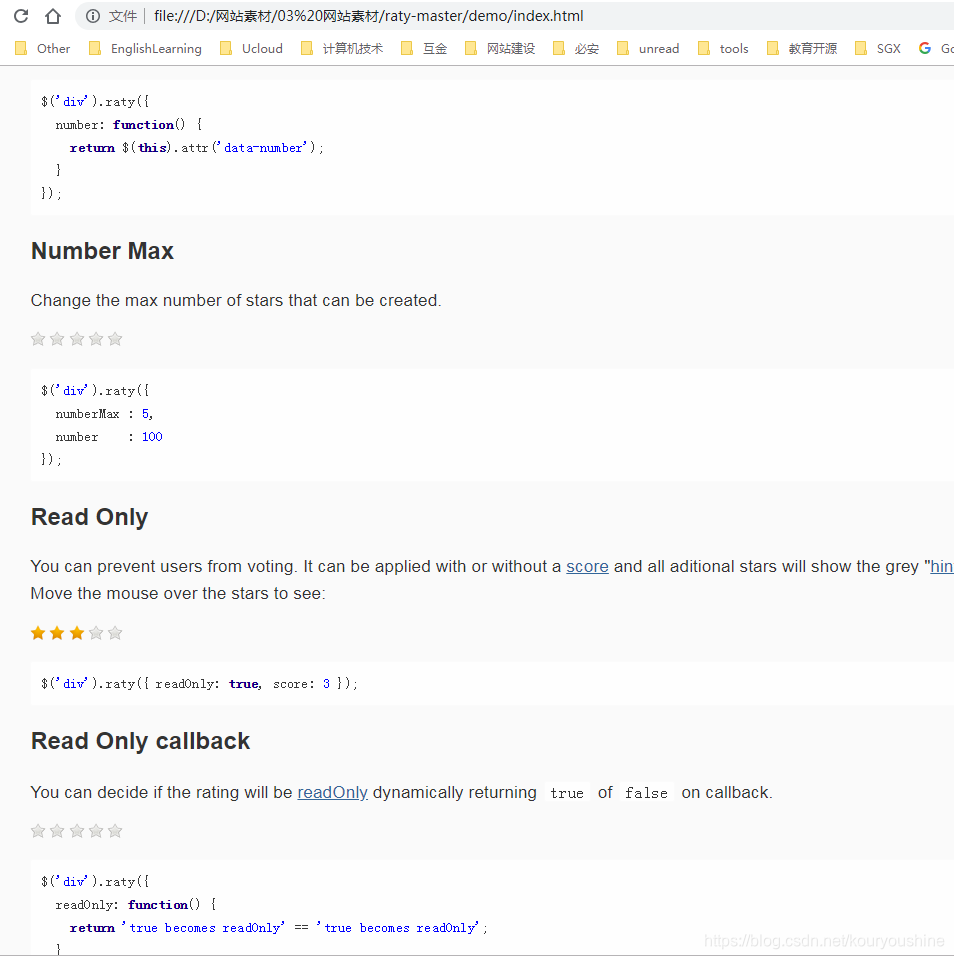Click the 'Number Max' heading
This screenshot has height=959, width=954.
pyautogui.click(x=102, y=251)
